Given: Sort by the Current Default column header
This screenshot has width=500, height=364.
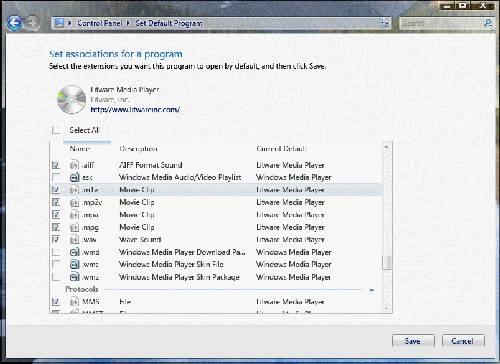Looking at the screenshot, I should point(282,149).
